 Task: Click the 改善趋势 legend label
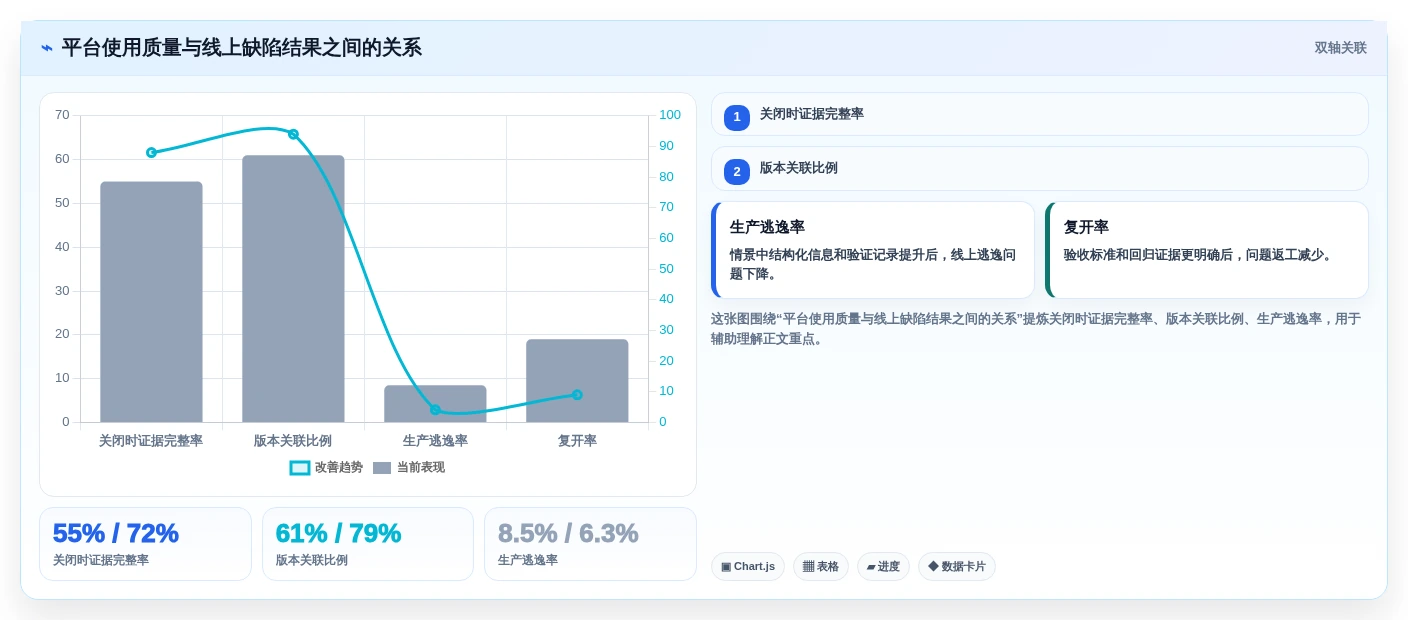(x=339, y=467)
